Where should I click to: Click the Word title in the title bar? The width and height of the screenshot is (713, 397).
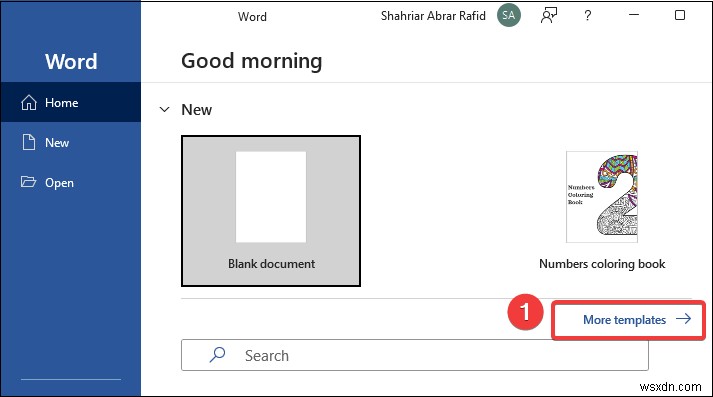coord(252,17)
